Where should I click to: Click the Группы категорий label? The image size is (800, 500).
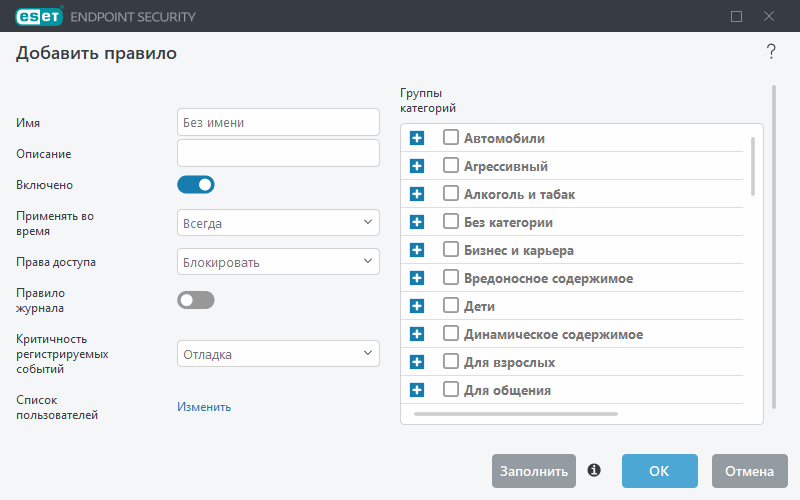428,101
